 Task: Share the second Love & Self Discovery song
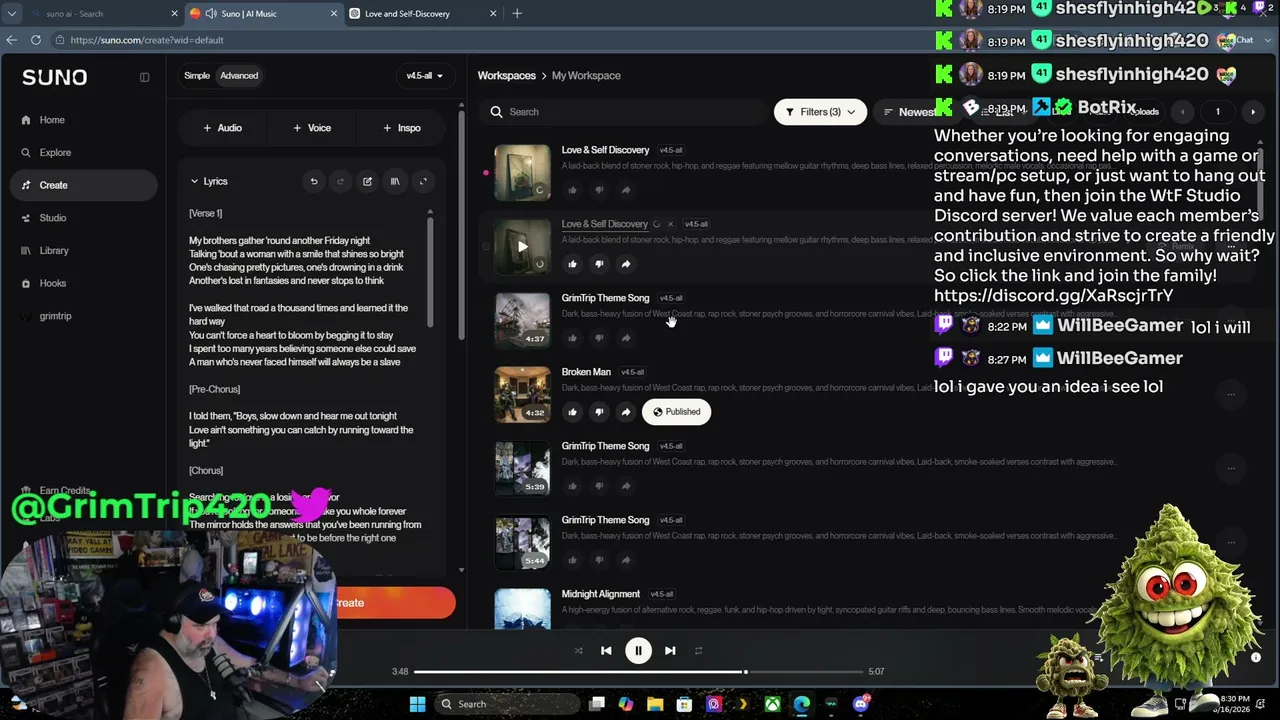point(626,264)
